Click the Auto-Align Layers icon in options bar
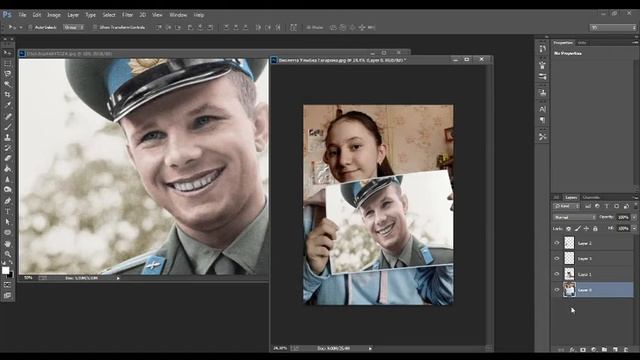The height and width of the screenshot is (360, 640). [x=293, y=27]
